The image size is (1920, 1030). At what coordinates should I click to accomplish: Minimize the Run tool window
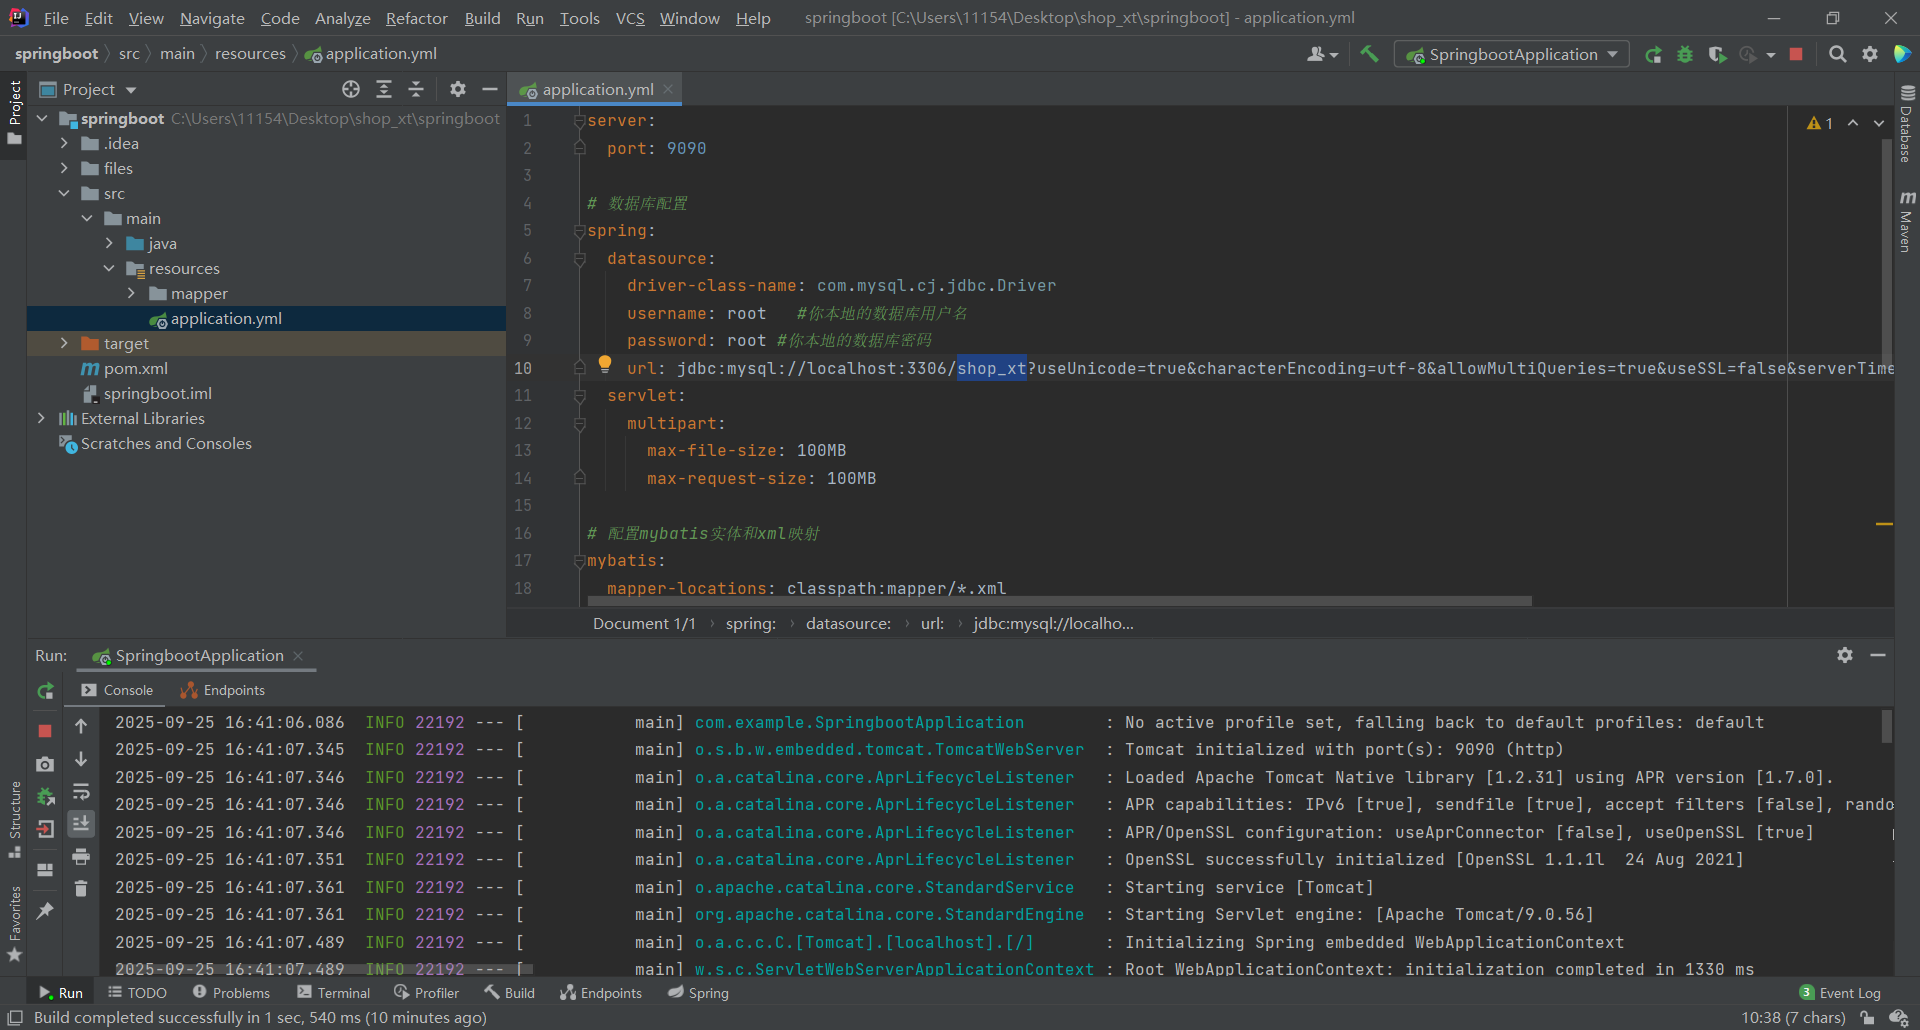(1878, 655)
